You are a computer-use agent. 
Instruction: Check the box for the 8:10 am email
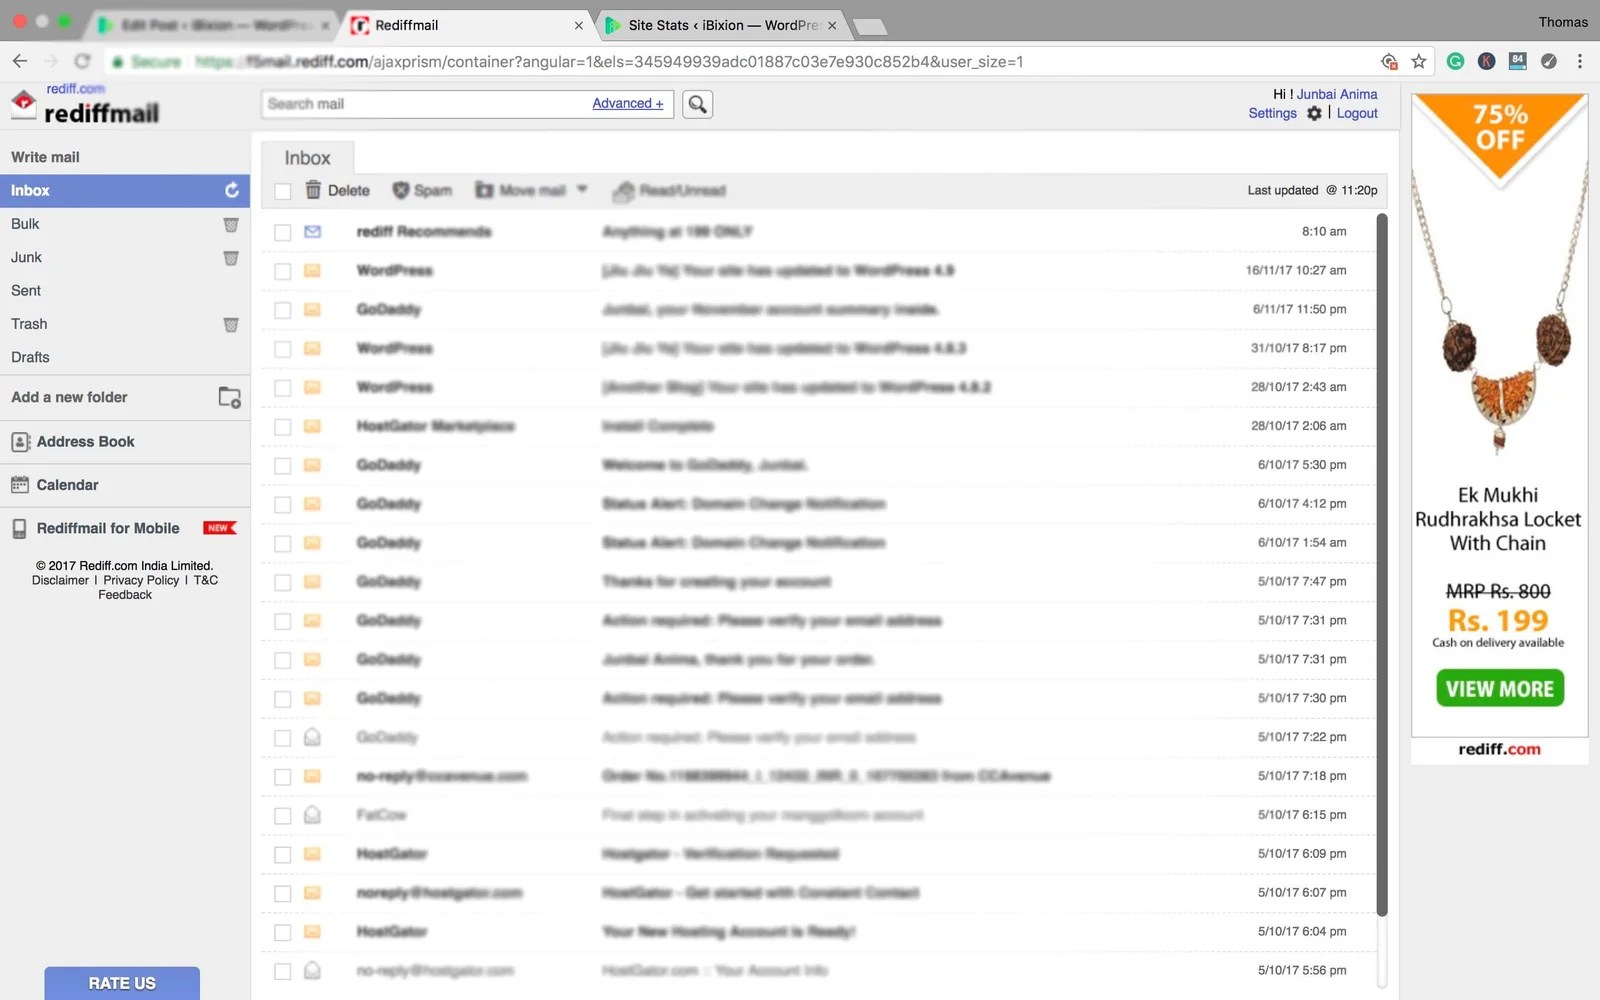283,232
